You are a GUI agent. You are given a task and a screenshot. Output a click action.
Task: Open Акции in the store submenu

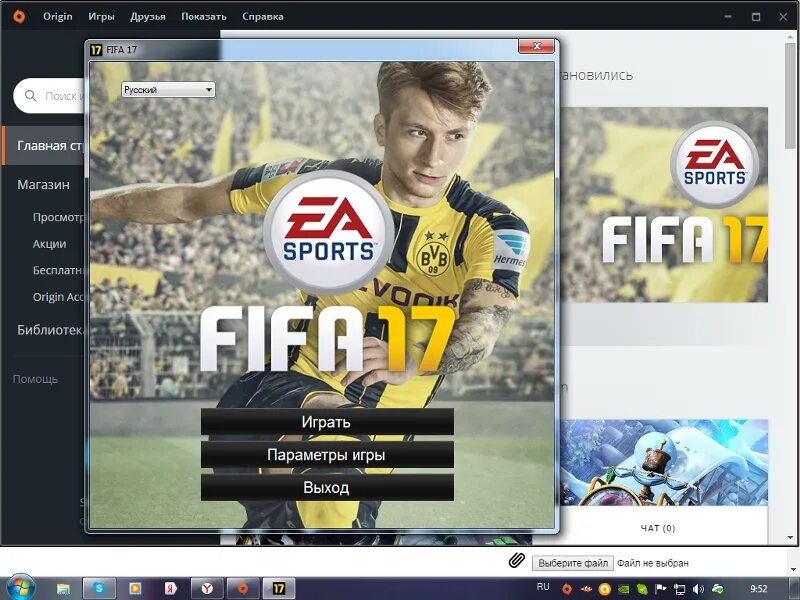49,244
